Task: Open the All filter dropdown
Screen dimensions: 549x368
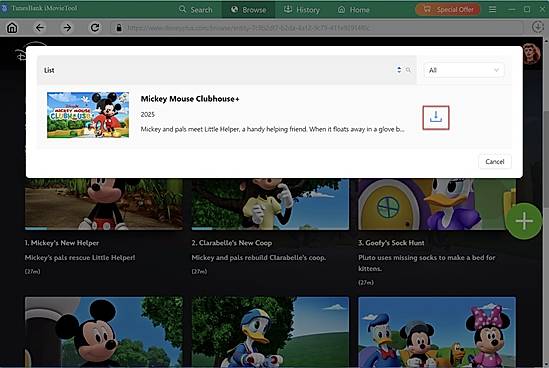Action: tap(464, 70)
